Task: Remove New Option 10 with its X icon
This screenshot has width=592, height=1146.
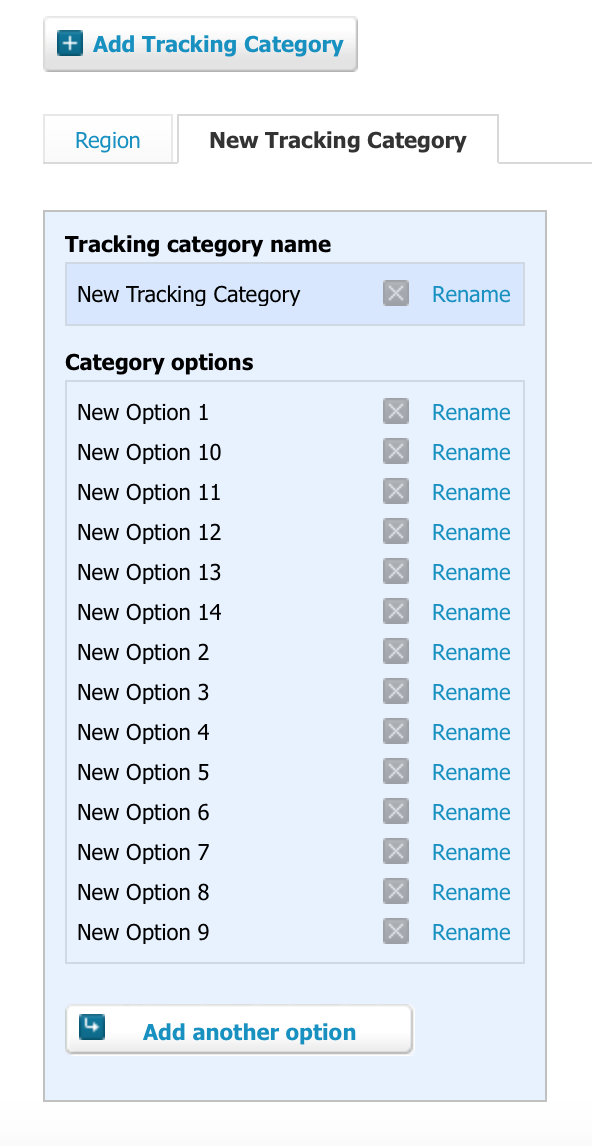Action: 395,452
